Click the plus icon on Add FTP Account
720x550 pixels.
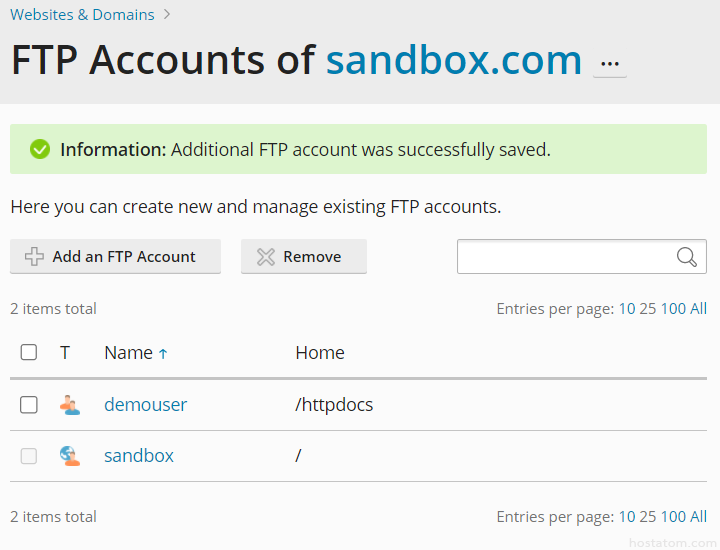(x=34, y=257)
